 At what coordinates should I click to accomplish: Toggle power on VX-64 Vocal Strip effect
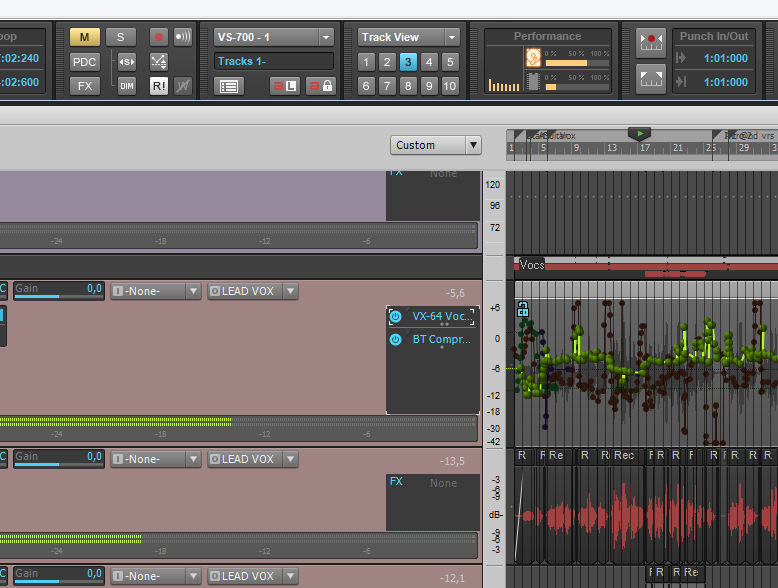(396, 316)
